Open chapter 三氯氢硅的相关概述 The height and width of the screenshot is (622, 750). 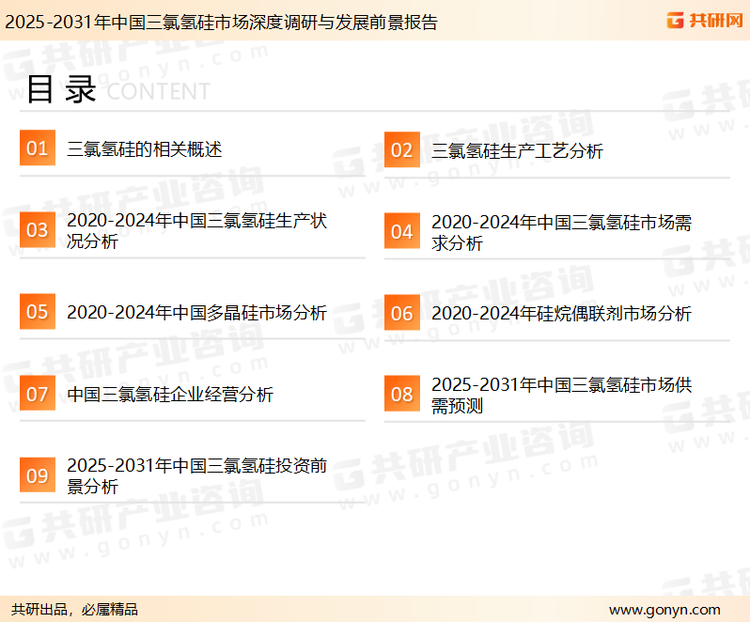pyautogui.click(x=144, y=149)
